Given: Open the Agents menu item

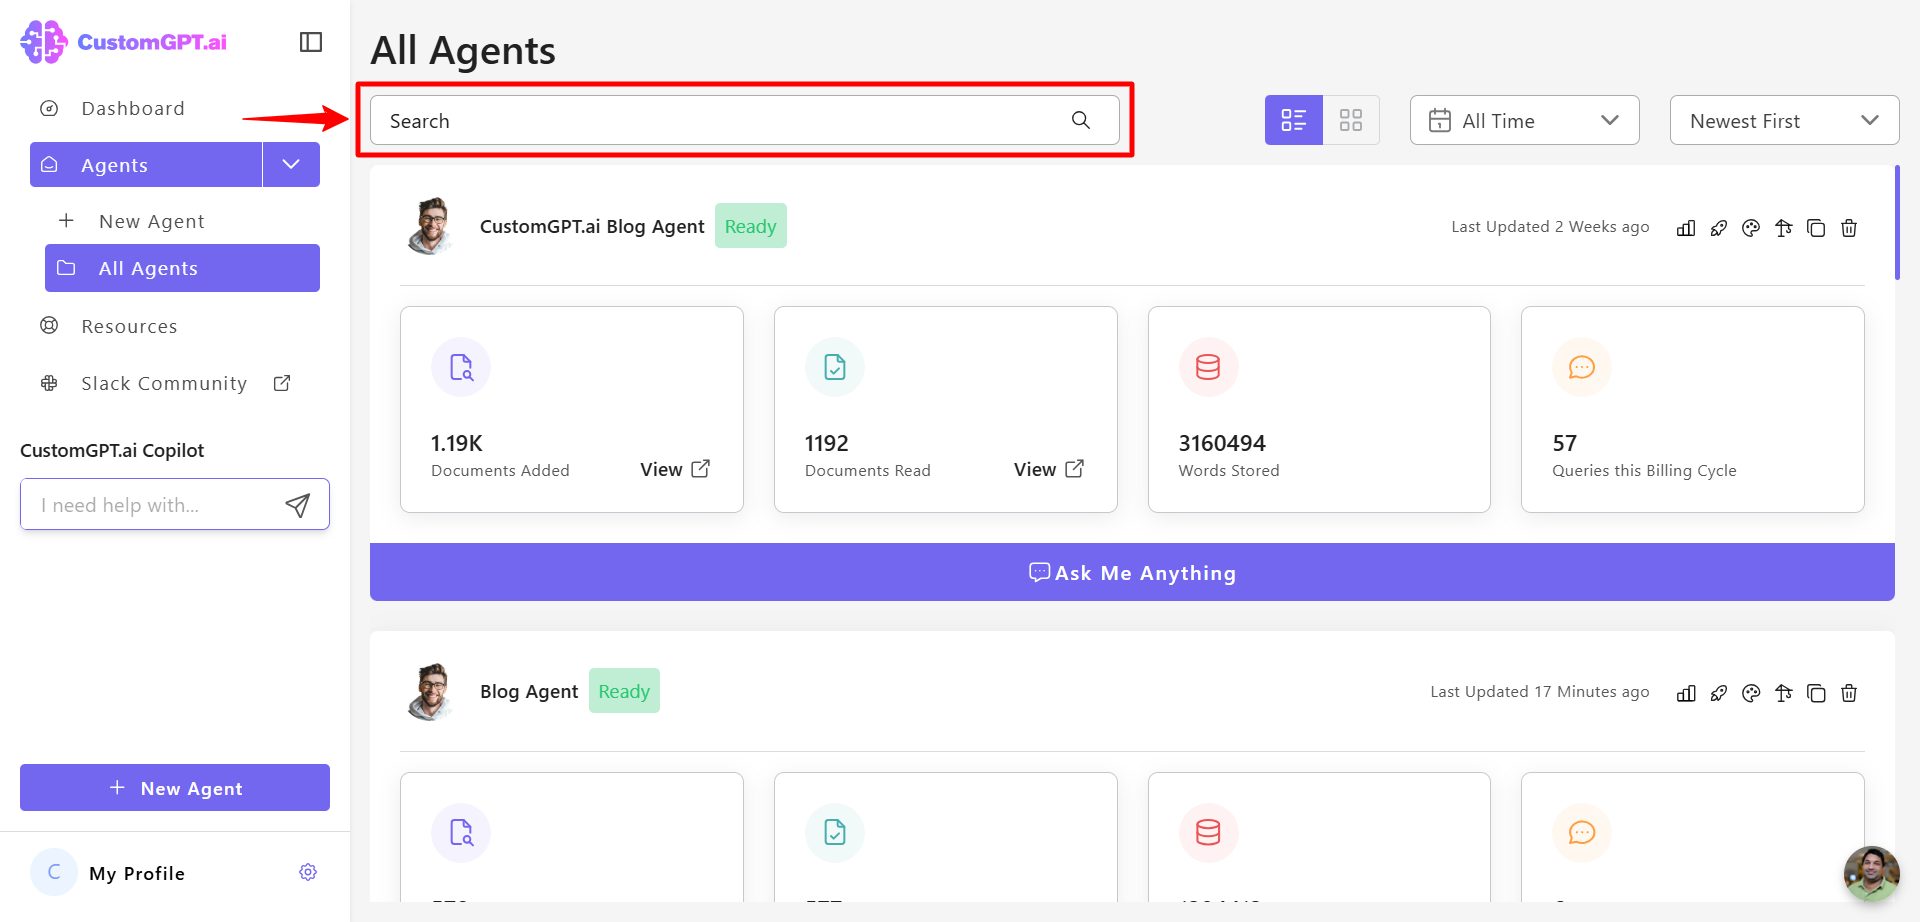Looking at the screenshot, I should point(146,164).
